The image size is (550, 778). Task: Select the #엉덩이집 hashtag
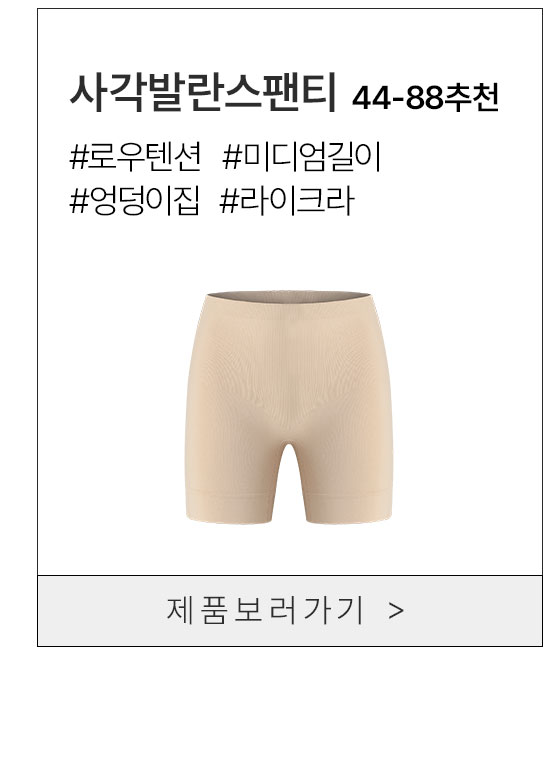135,200
